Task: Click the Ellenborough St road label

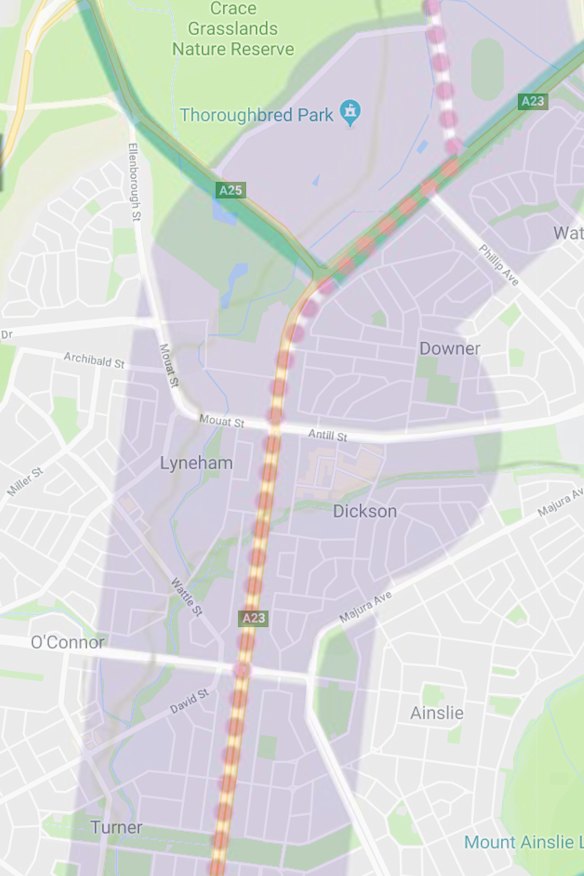Action: point(134,182)
